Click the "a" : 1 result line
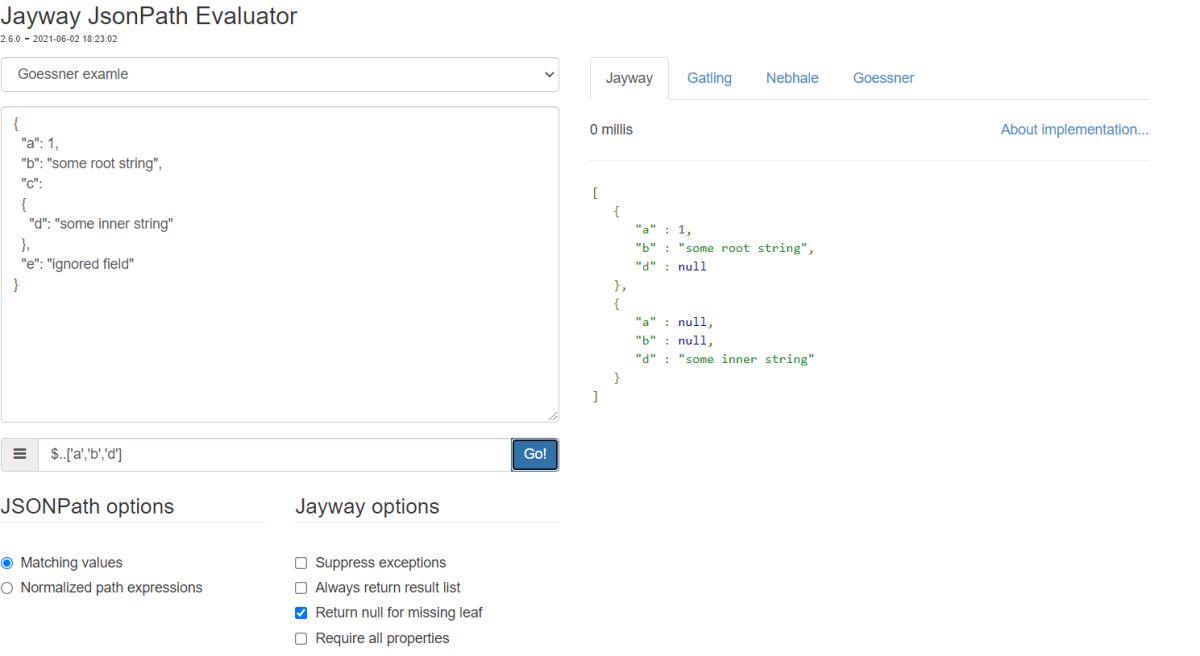1200x656 pixels. tap(664, 229)
